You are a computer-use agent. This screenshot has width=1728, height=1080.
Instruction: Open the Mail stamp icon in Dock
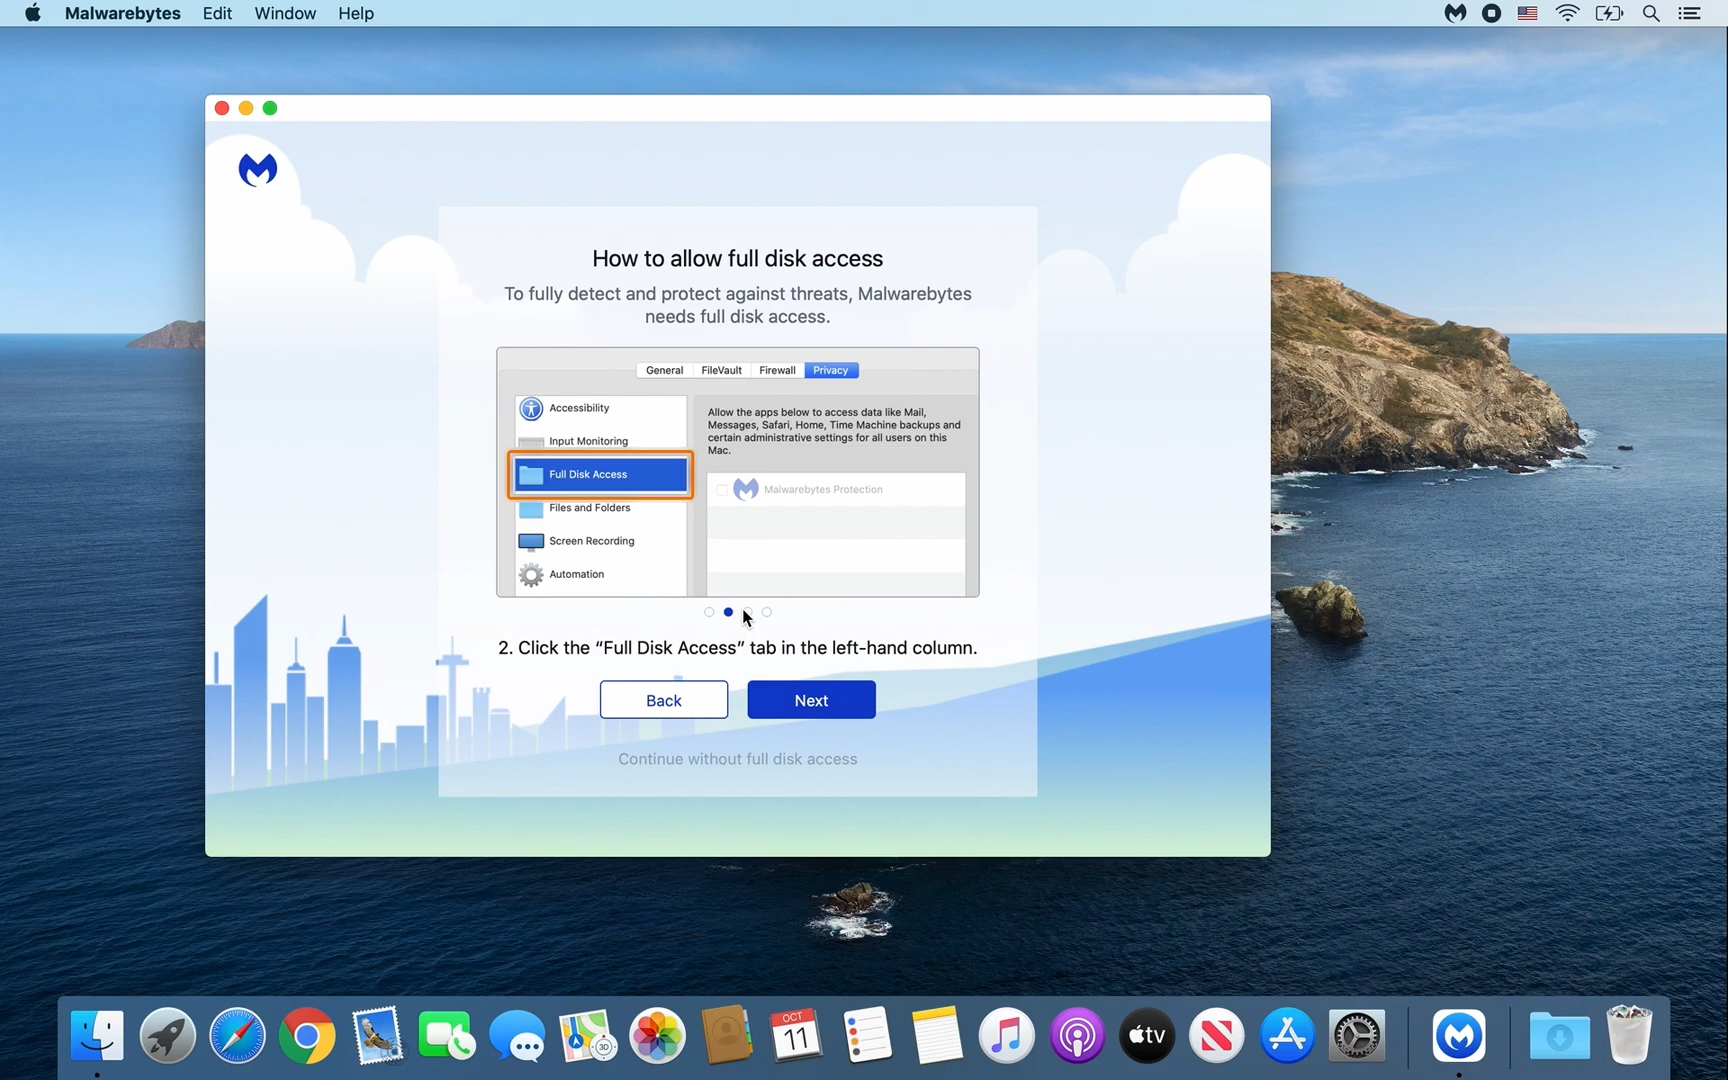[377, 1035]
